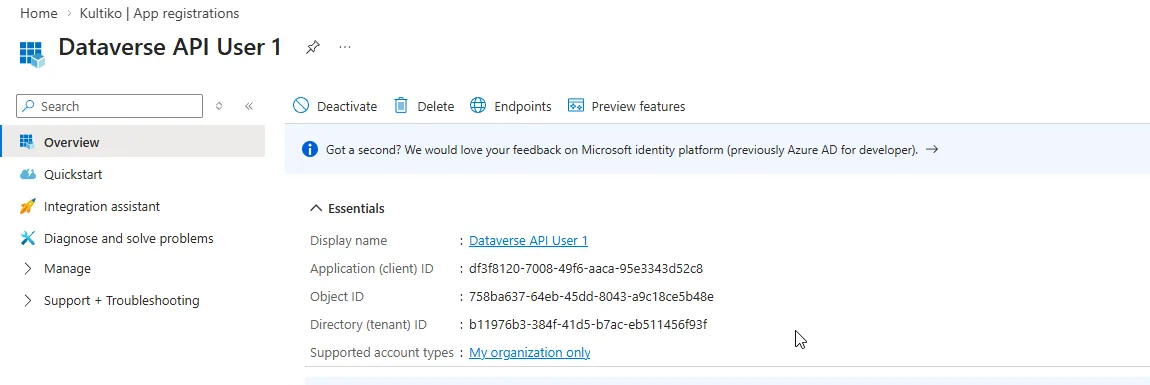Click the up-down sort arrows beside Search
The image size is (1150, 385).
pos(219,106)
